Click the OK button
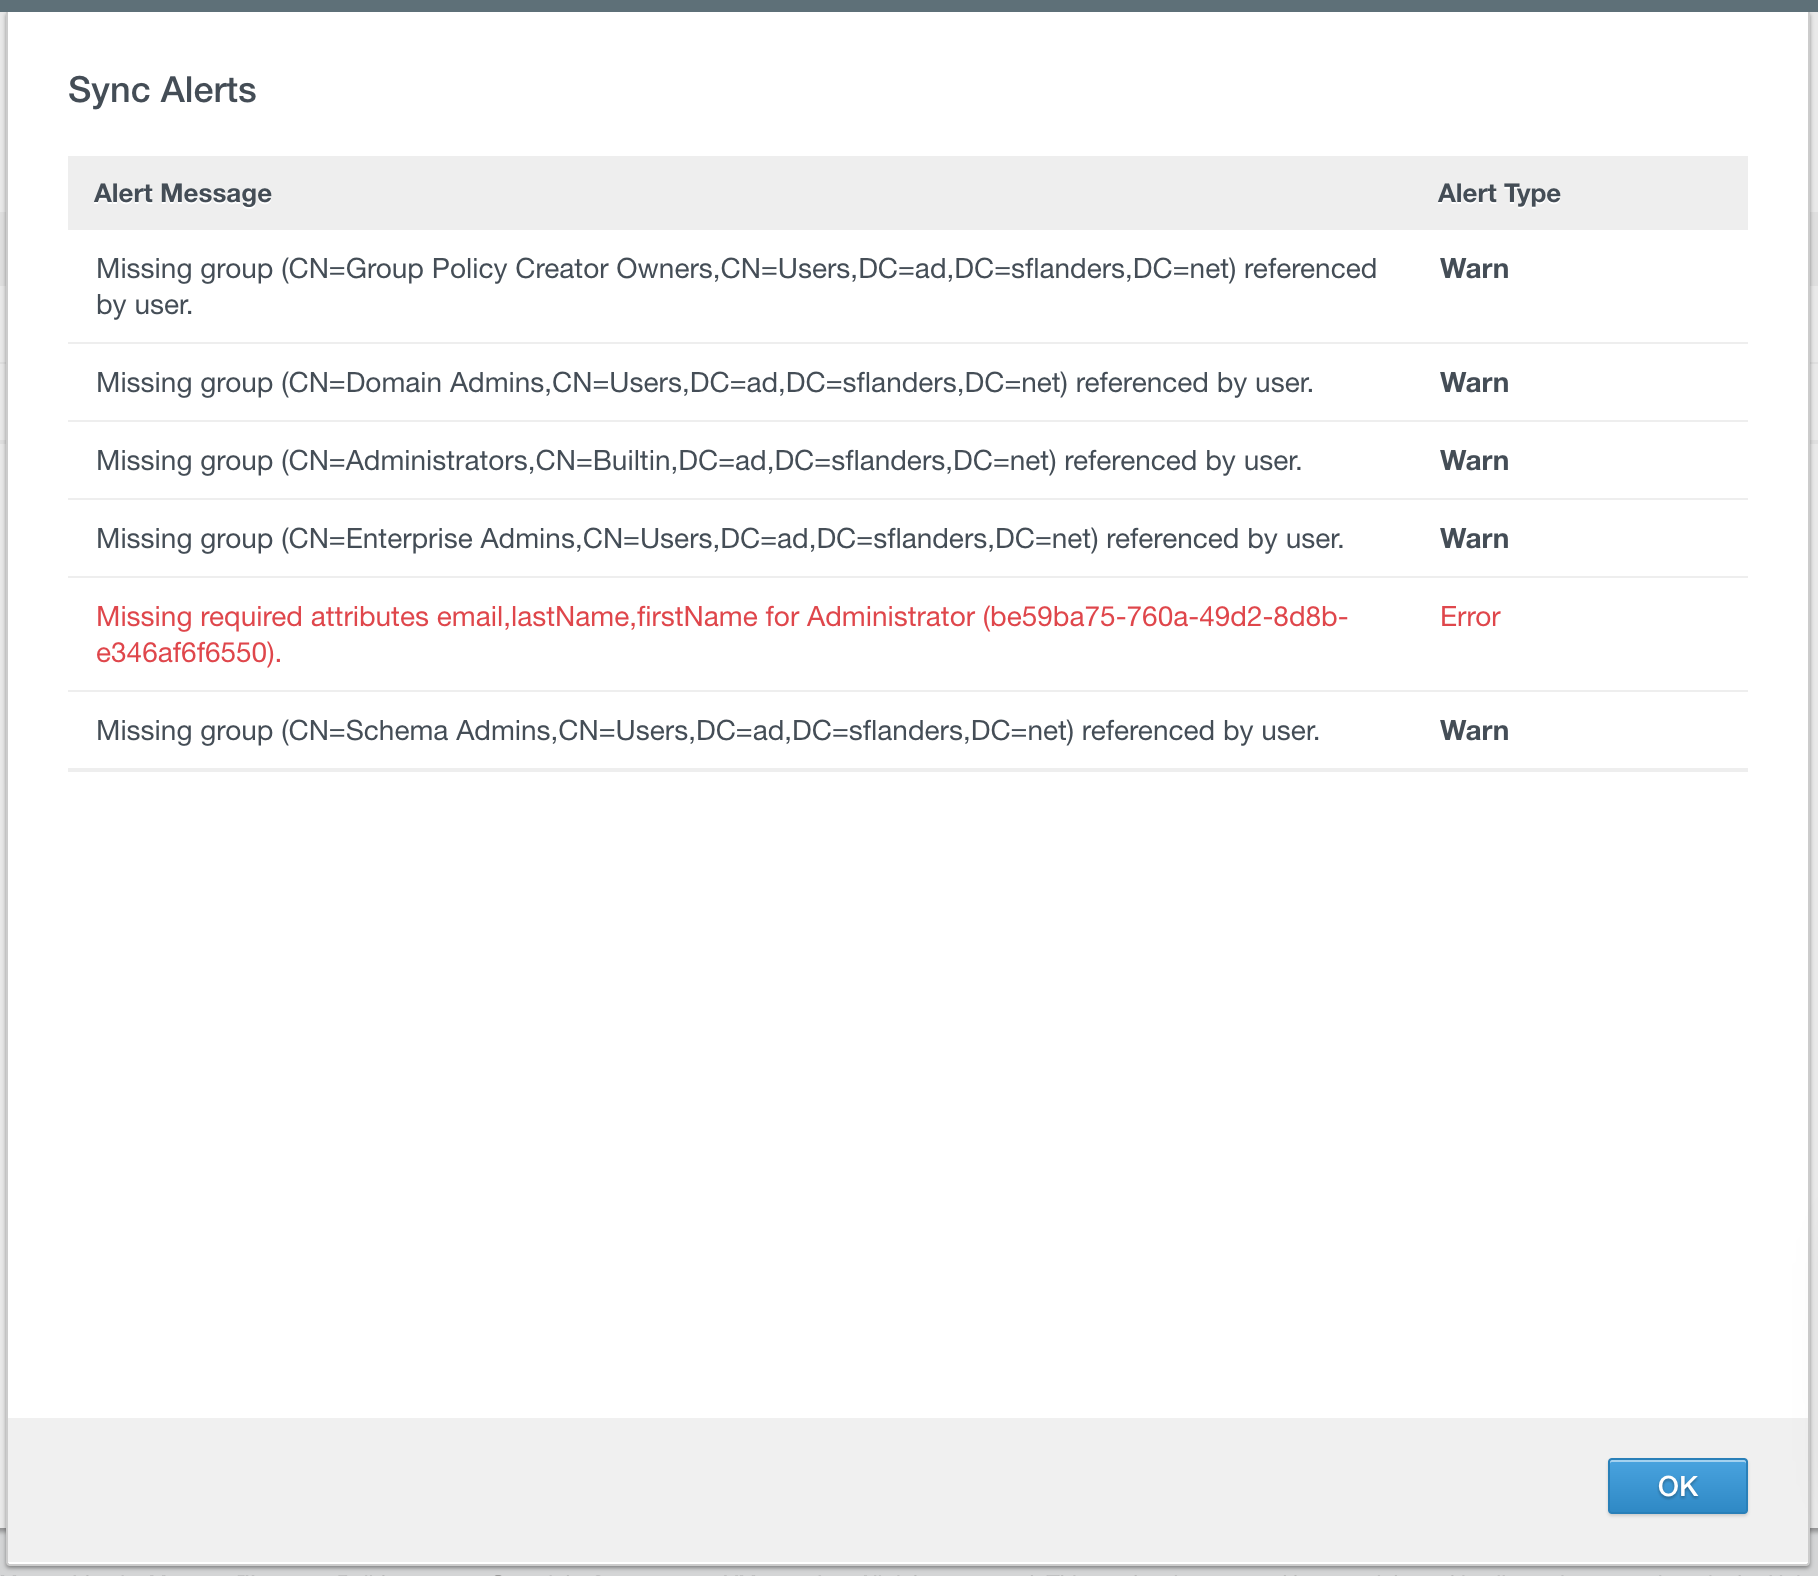Viewport: 1818px width, 1576px height. point(1676,1485)
